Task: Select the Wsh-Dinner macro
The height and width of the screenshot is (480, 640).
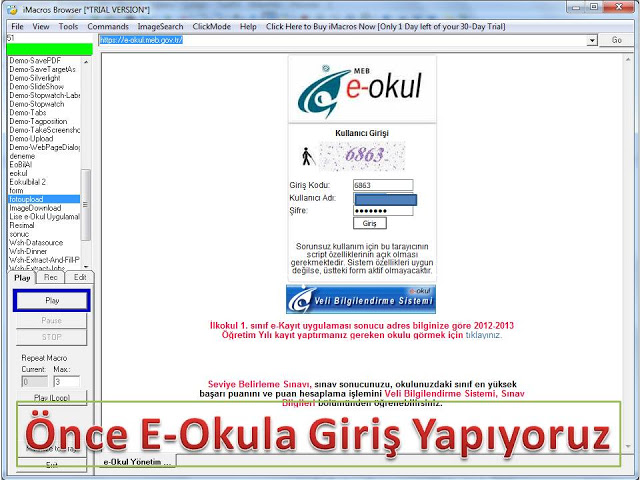Action: point(28,251)
